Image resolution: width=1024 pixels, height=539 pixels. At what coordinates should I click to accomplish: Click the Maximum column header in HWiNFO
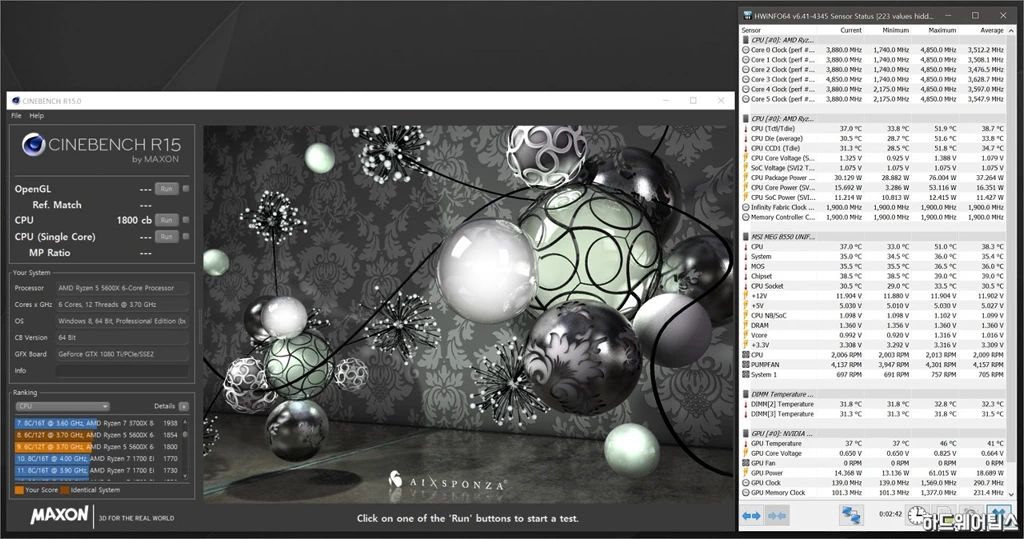point(934,30)
